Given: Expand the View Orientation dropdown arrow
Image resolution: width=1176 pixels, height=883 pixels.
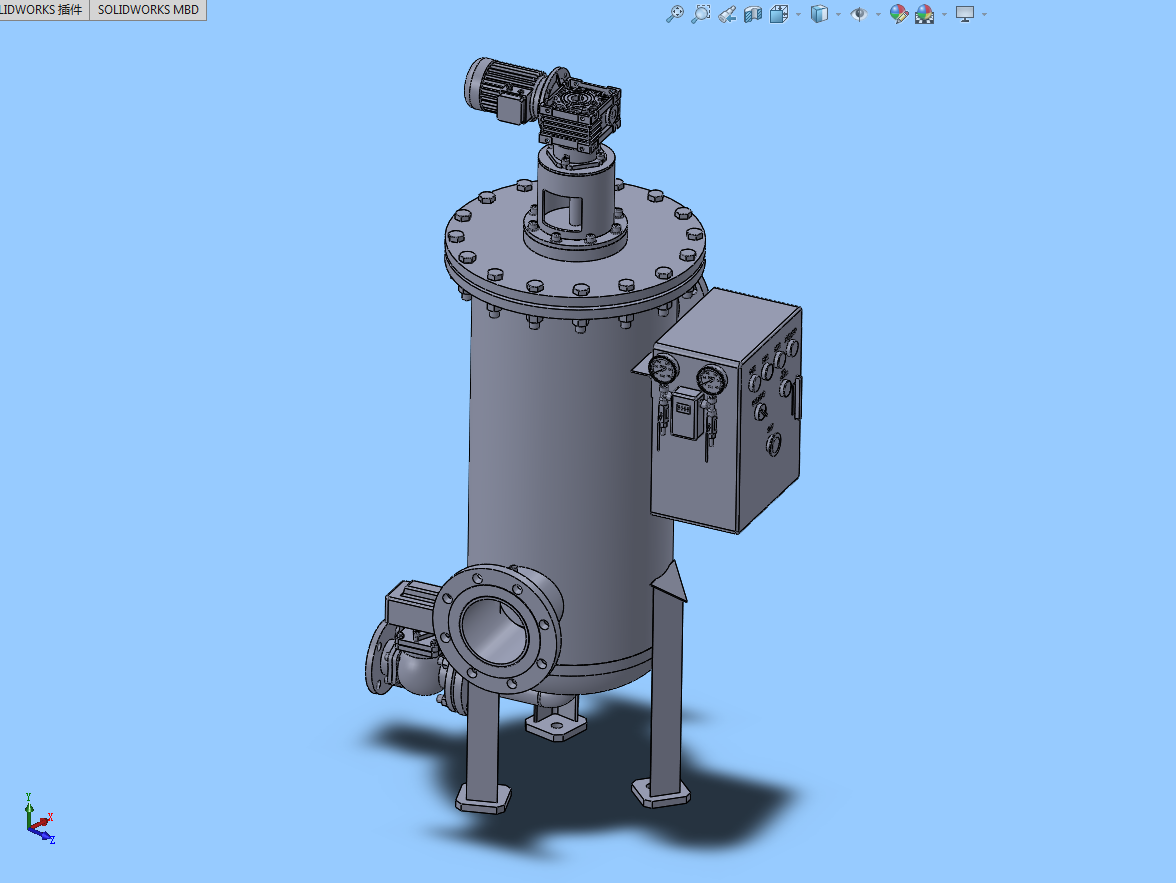Looking at the screenshot, I should (797, 14).
